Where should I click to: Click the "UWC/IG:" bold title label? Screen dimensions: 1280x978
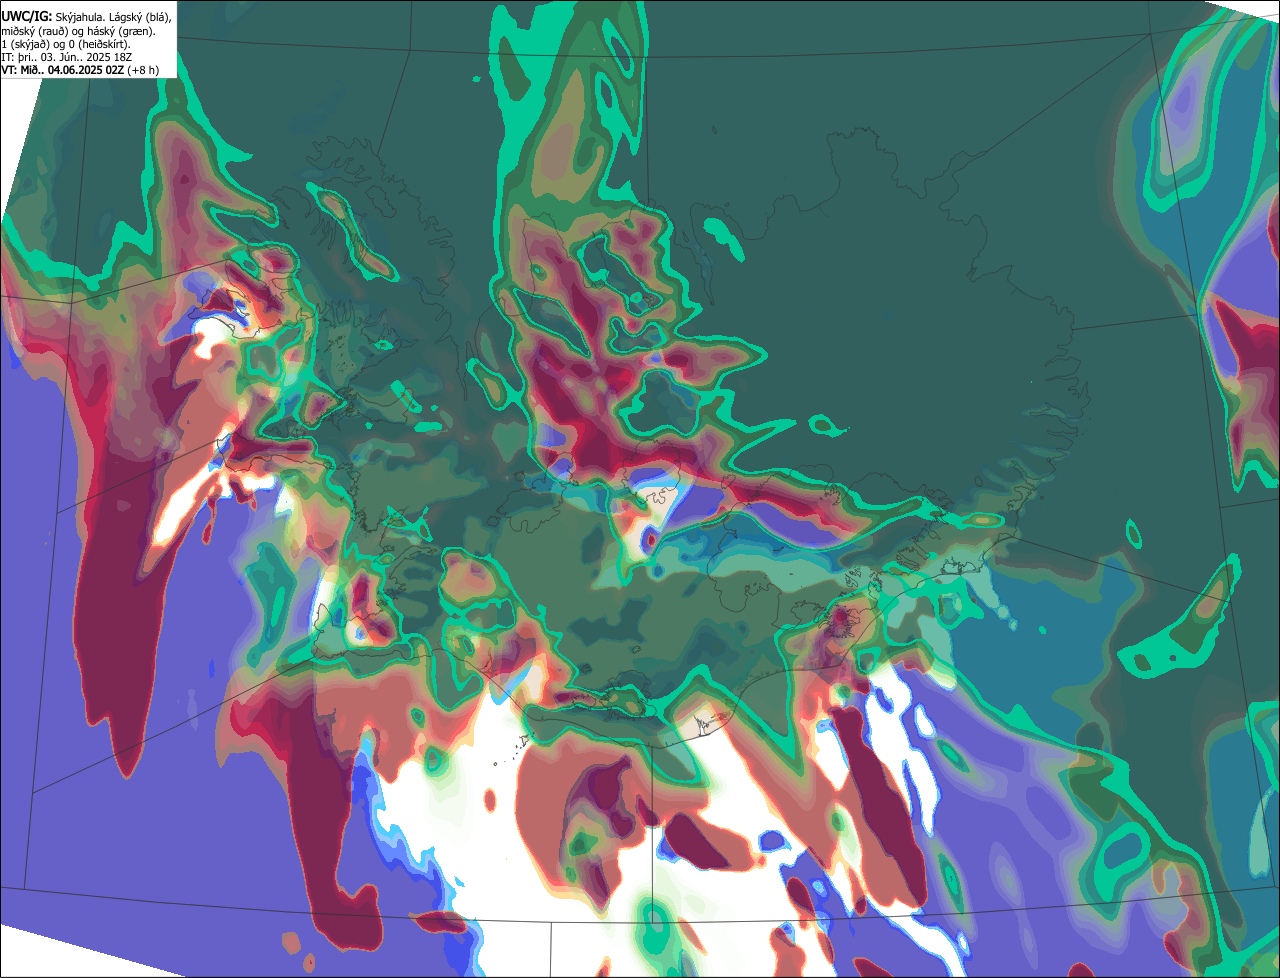27,17
